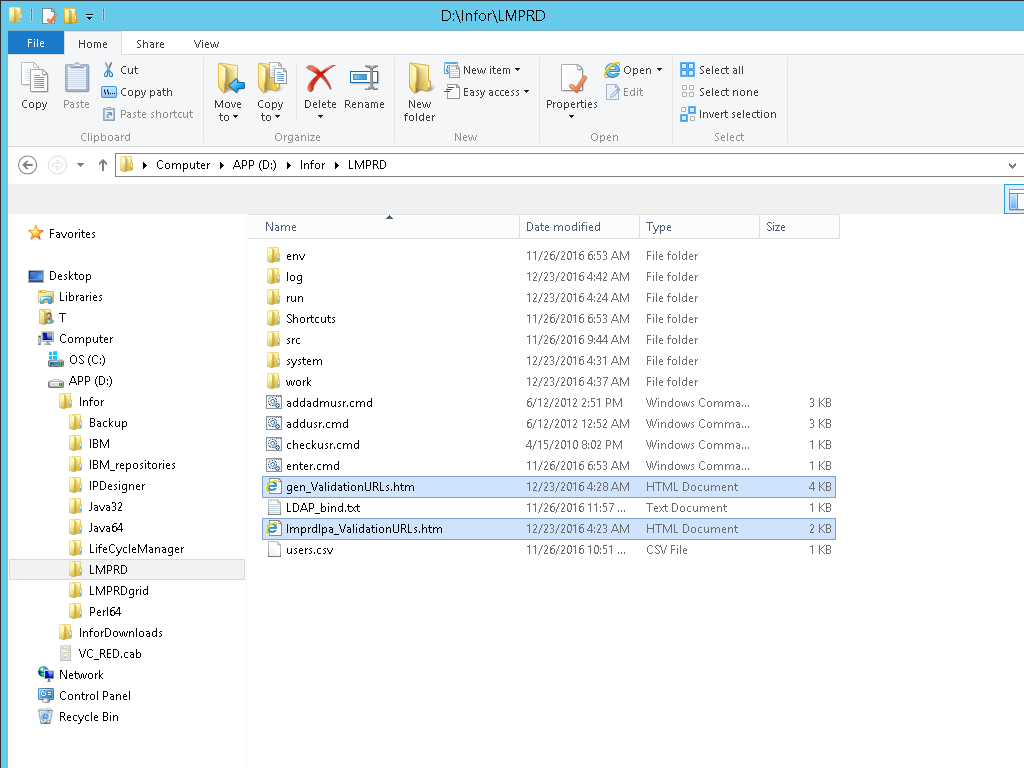Expand the Easy access dropdown
The height and width of the screenshot is (768, 1024).
click(495, 92)
